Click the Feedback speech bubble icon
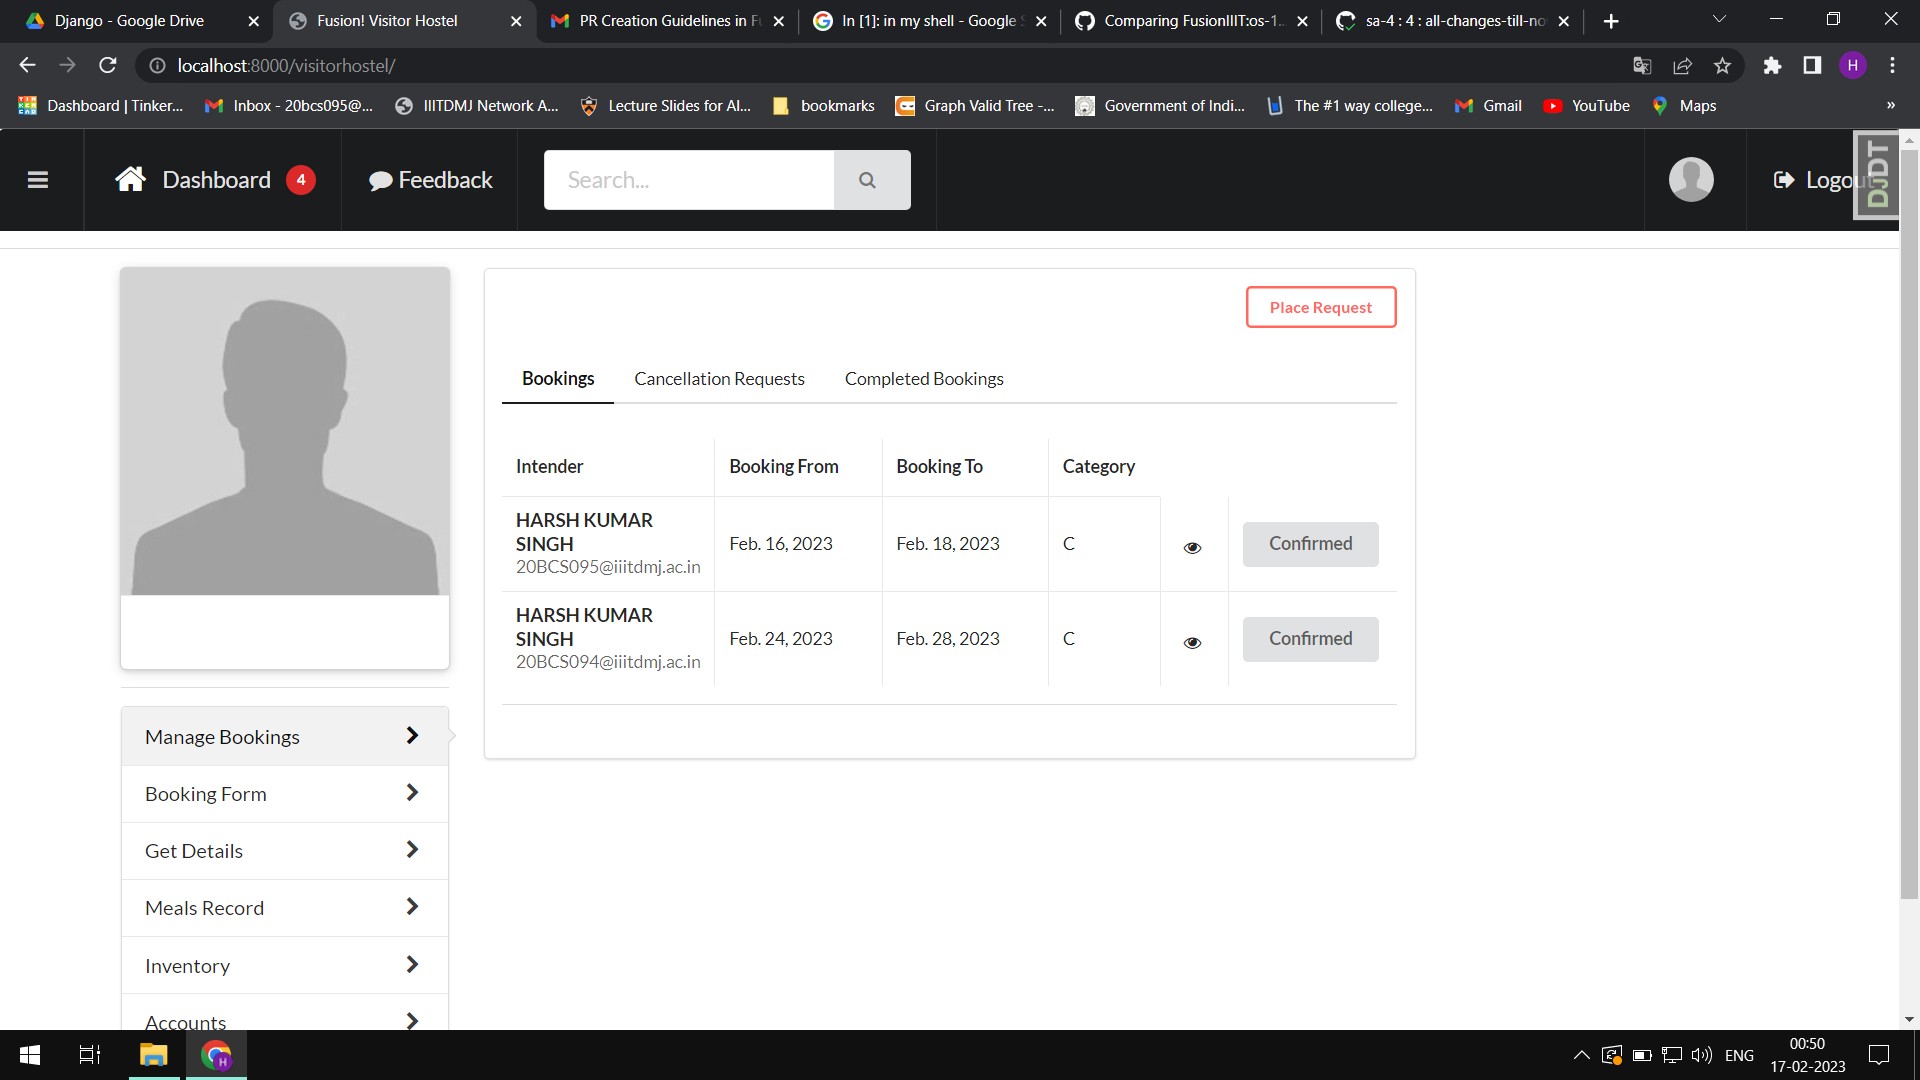Image resolution: width=1920 pixels, height=1080 pixels. click(x=380, y=181)
